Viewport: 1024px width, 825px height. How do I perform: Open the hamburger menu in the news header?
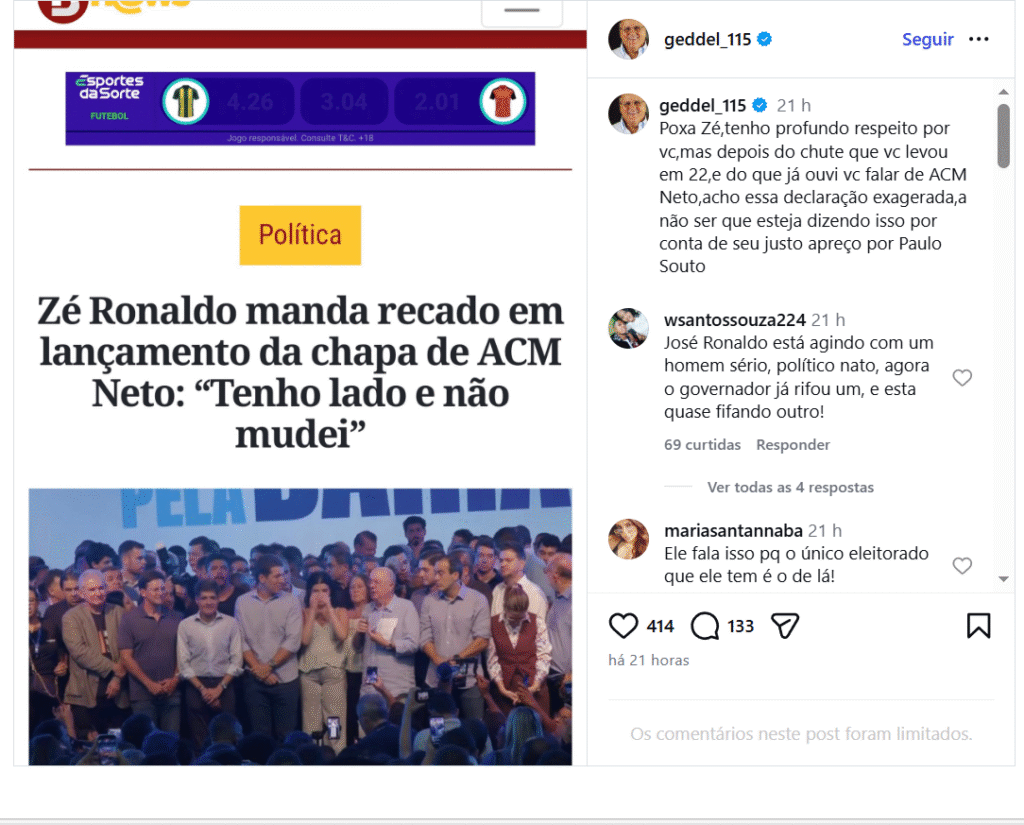(522, 11)
